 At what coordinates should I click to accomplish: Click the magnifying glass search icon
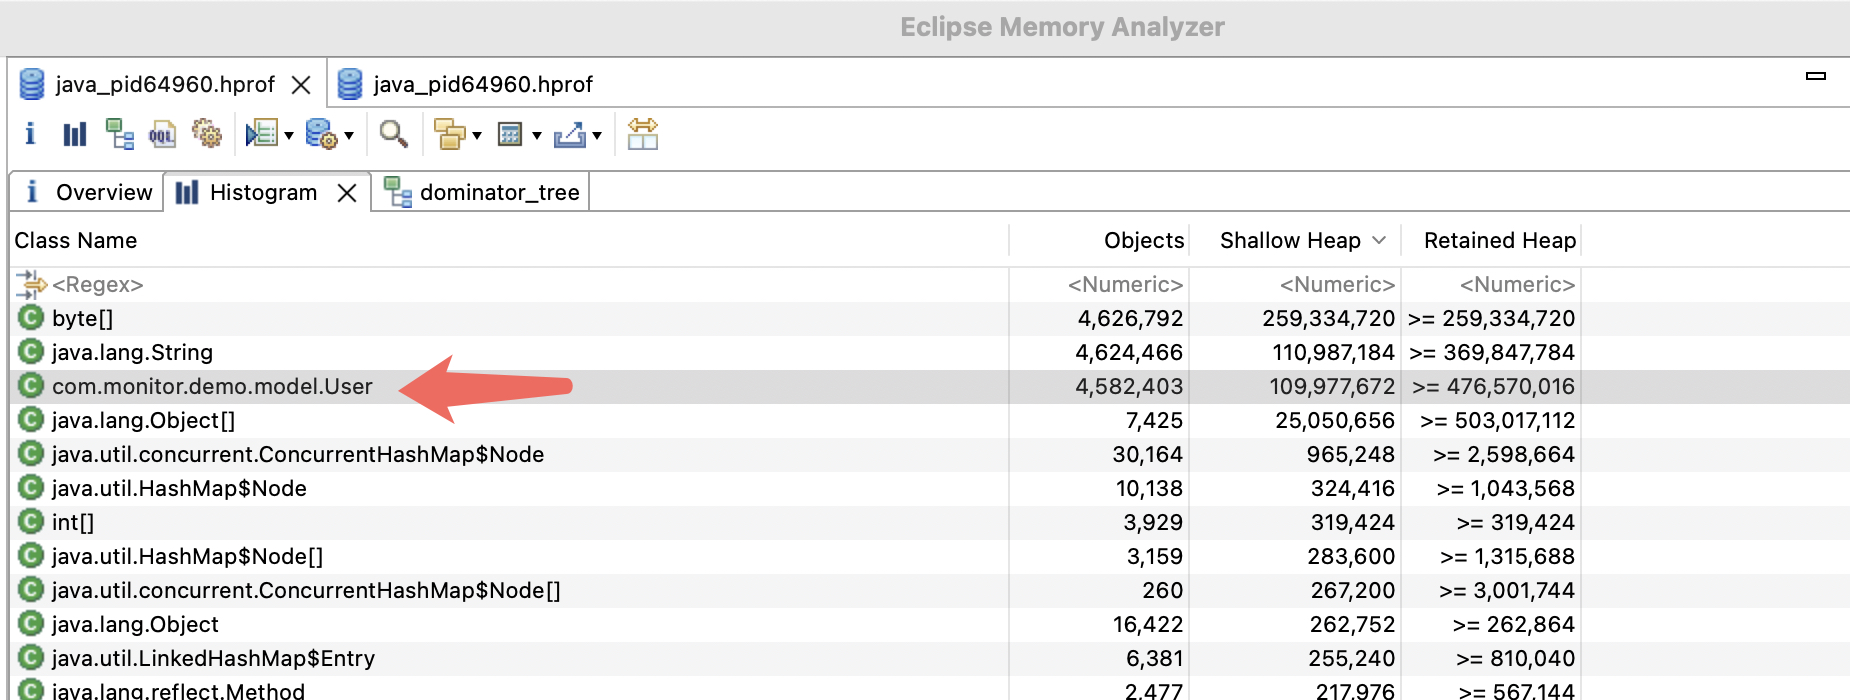pyautogui.click(x=393, y=134)
